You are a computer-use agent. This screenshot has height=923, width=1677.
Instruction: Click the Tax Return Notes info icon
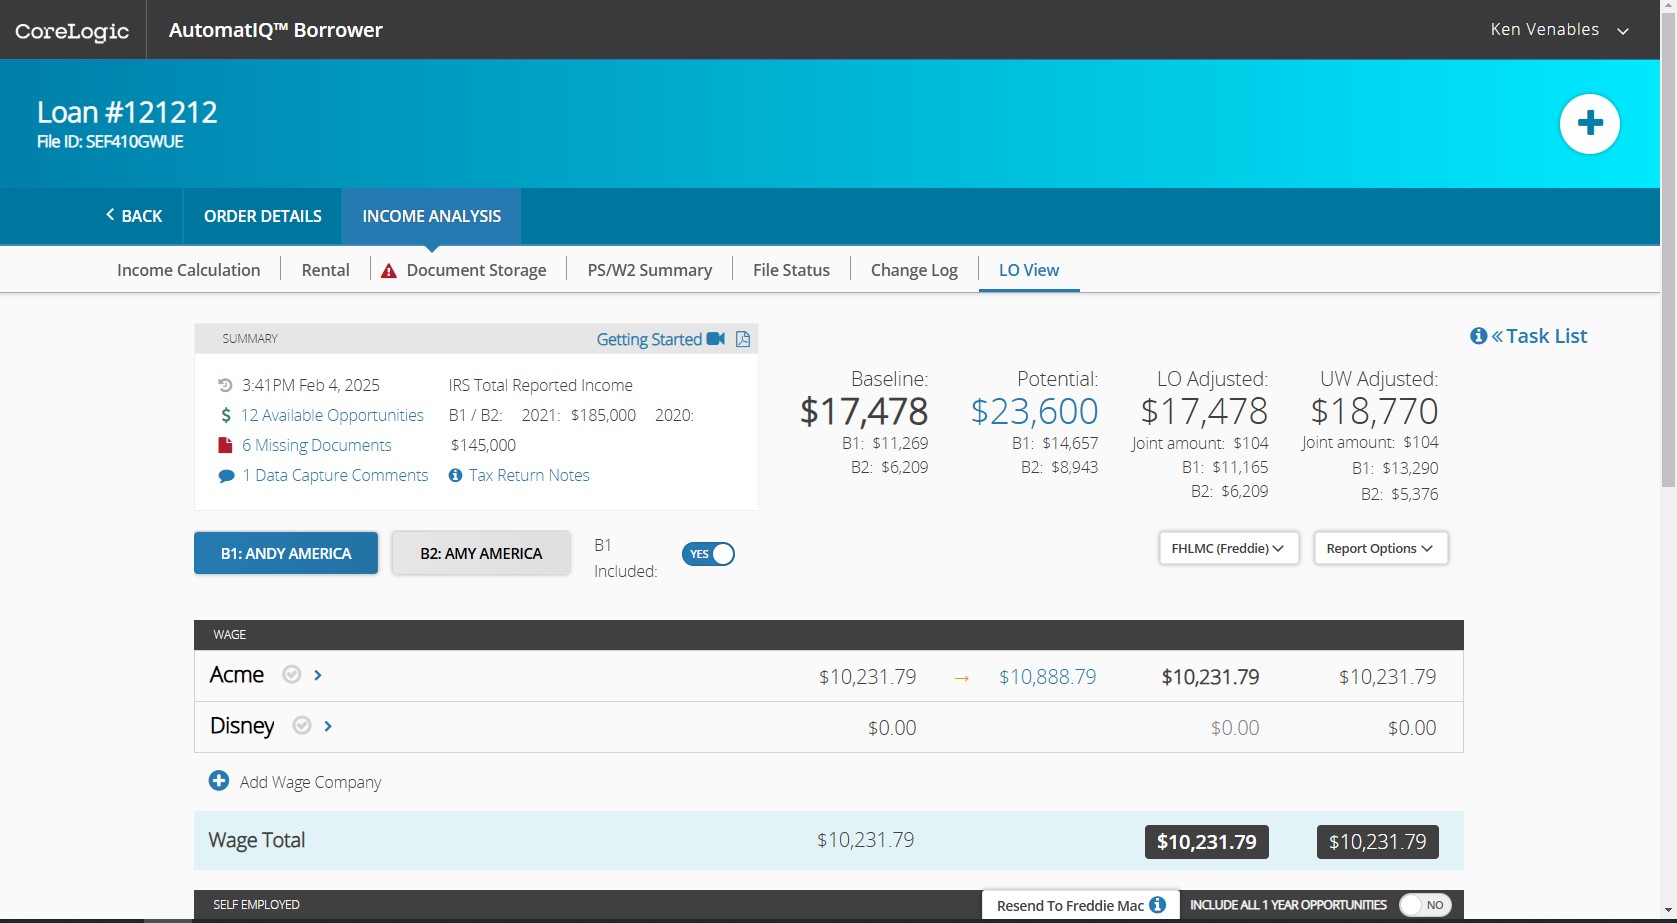[455, 475]
